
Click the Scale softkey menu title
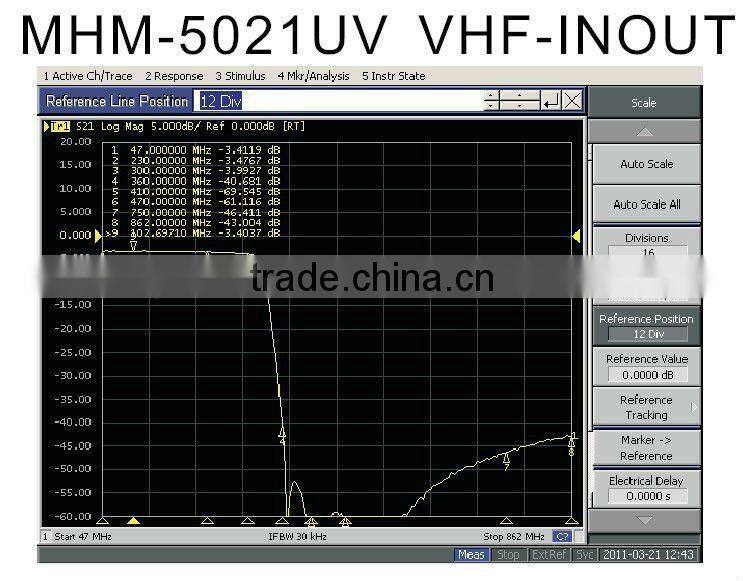[643, 103]
